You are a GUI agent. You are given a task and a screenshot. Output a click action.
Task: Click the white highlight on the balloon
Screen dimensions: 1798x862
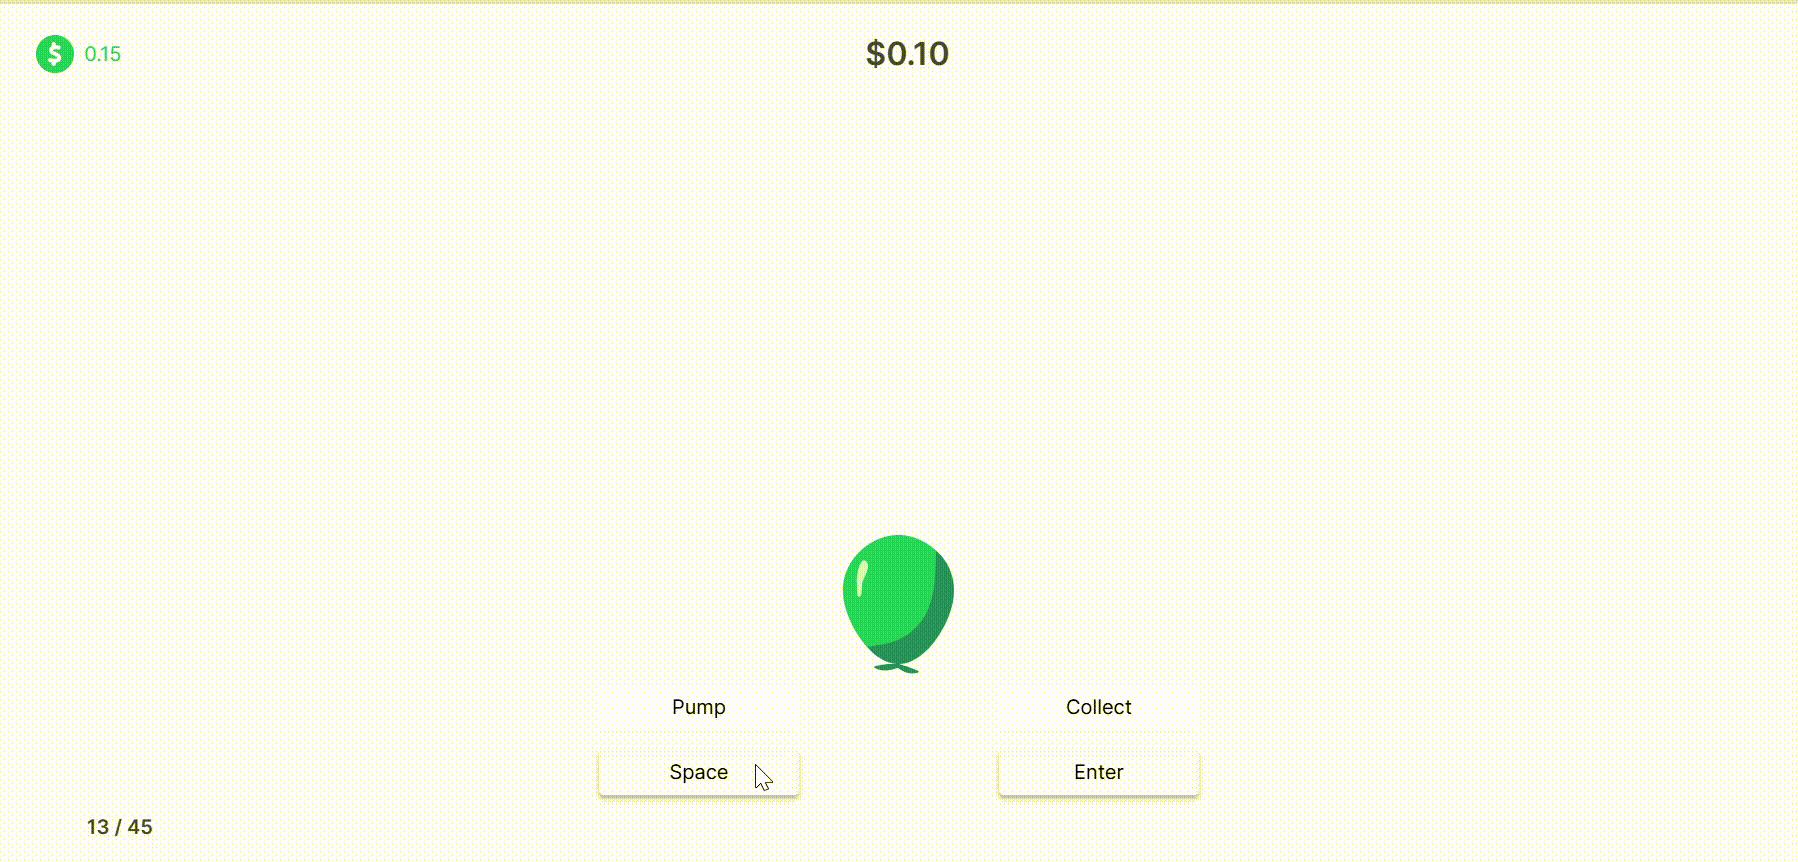tap(862, 578)
